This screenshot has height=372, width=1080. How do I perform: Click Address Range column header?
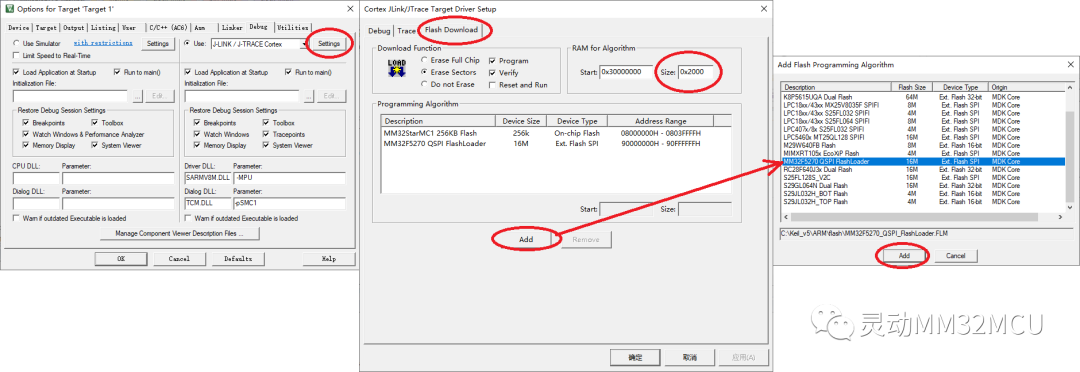tap(661, 121)
